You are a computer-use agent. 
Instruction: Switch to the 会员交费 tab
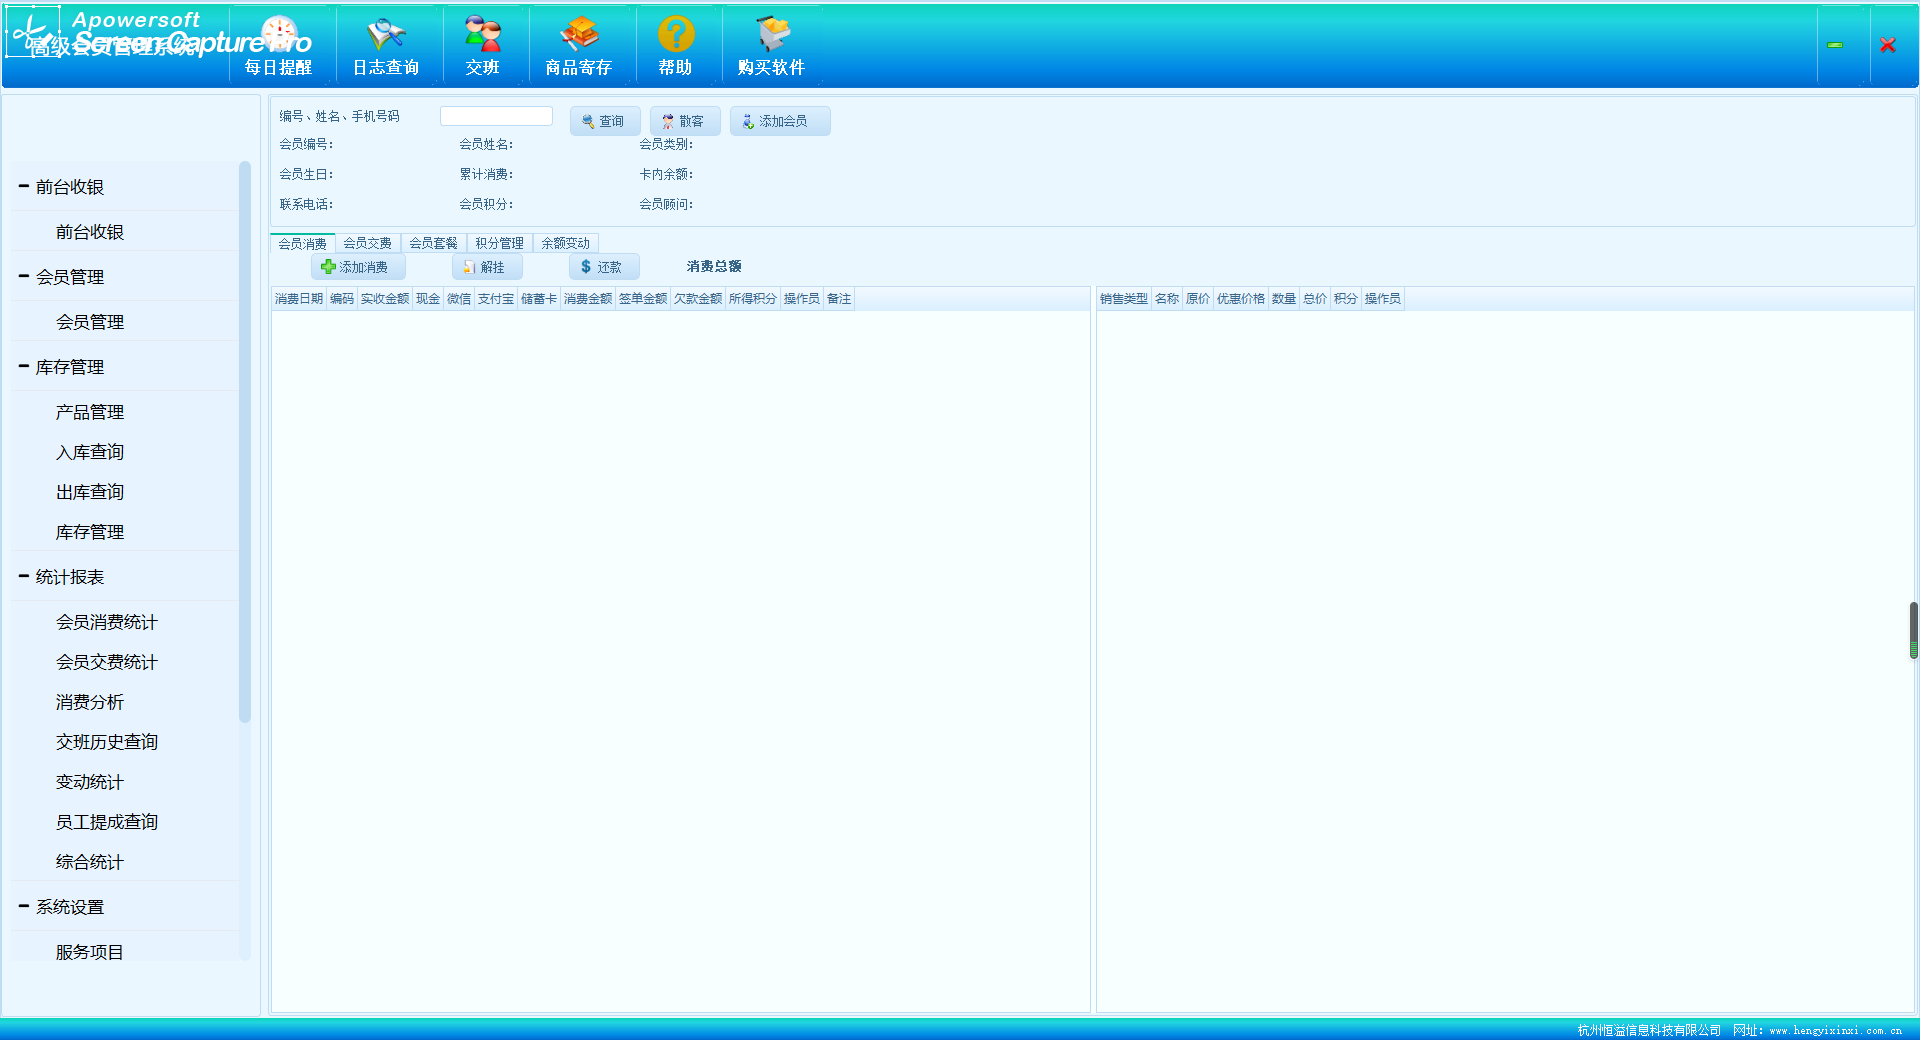[x=367, y=243]
